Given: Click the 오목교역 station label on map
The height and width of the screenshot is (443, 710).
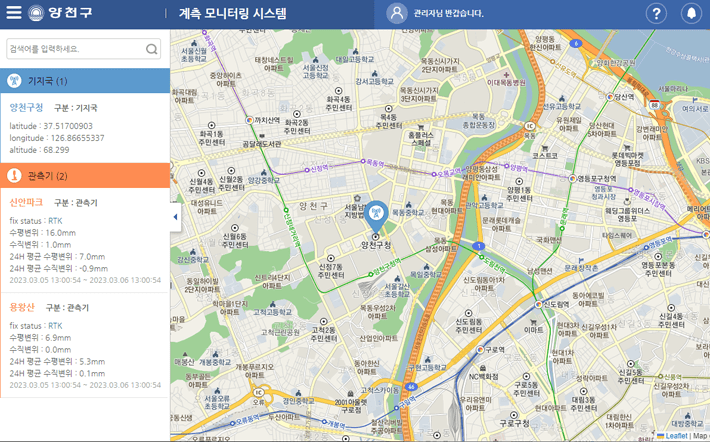Looking at the screenshot, I should point(451,171).
